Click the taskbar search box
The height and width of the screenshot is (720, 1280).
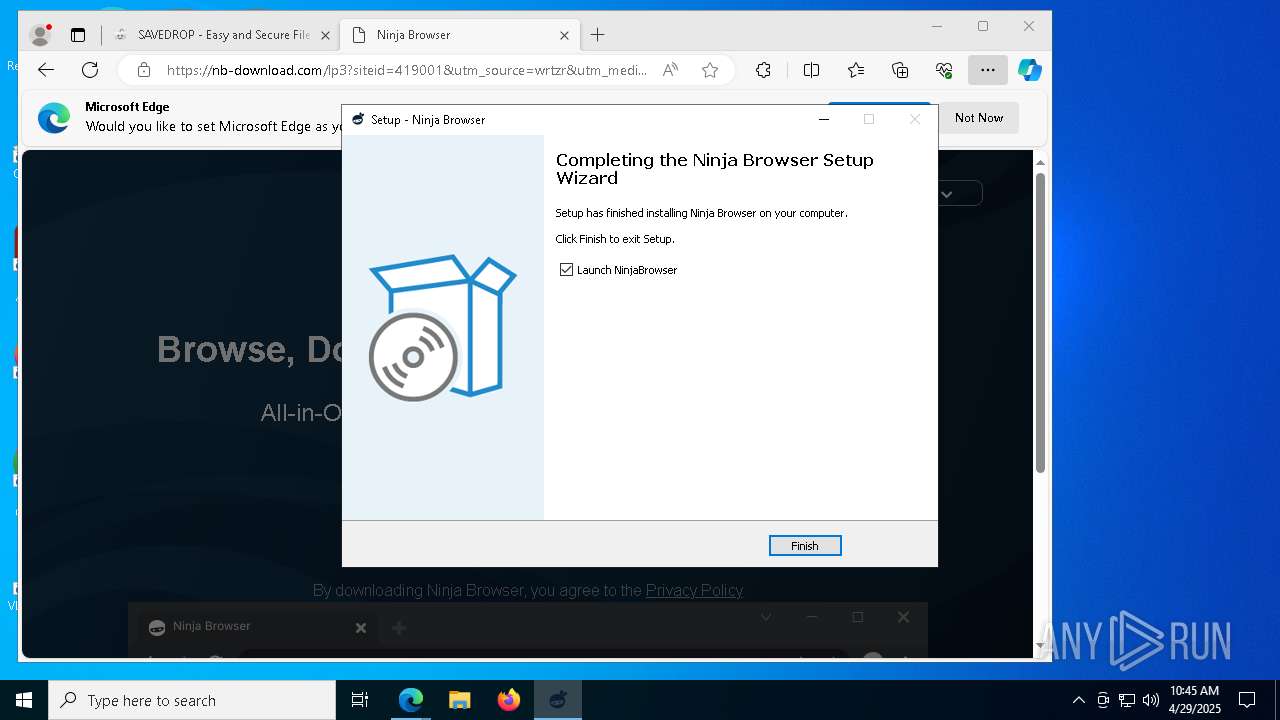[192, 700]
